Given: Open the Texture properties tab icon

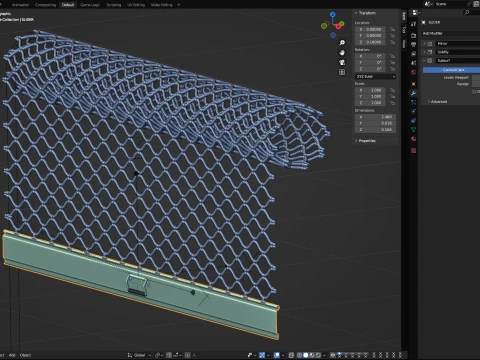Looking at the screenshot, I should 414,150.
